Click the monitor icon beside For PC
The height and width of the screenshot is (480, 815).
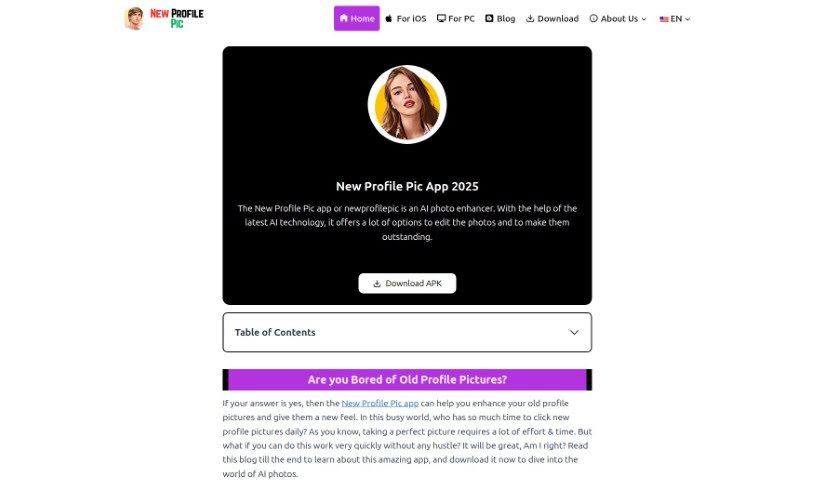441,18
